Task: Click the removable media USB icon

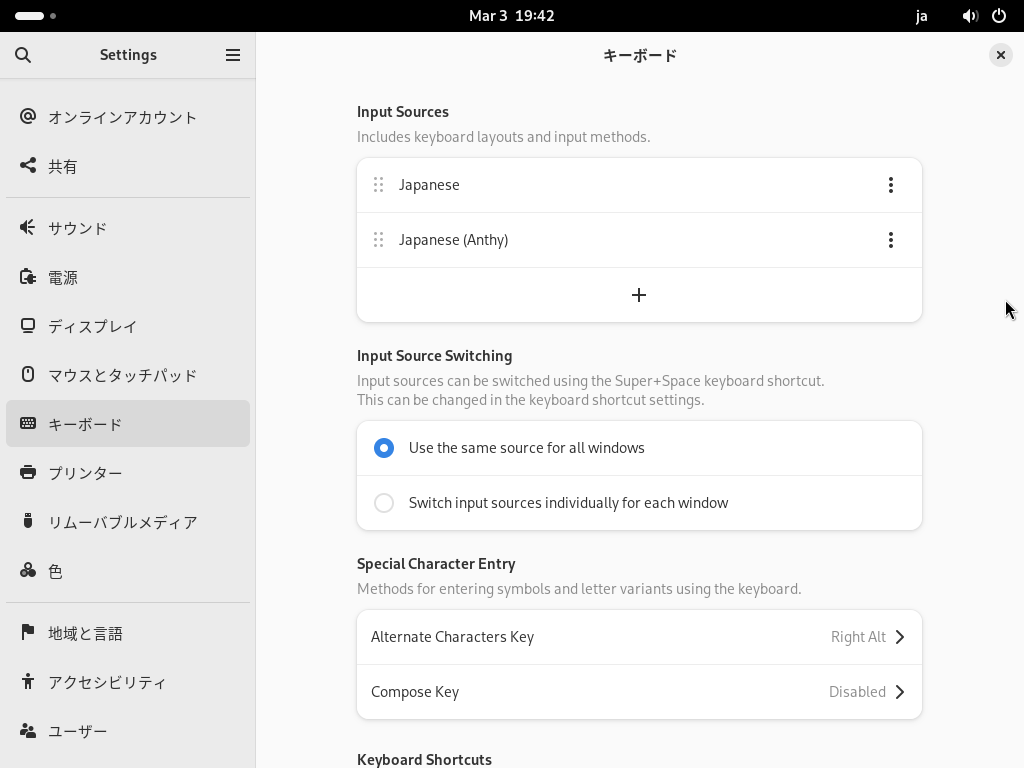Action: pos(27,521)
